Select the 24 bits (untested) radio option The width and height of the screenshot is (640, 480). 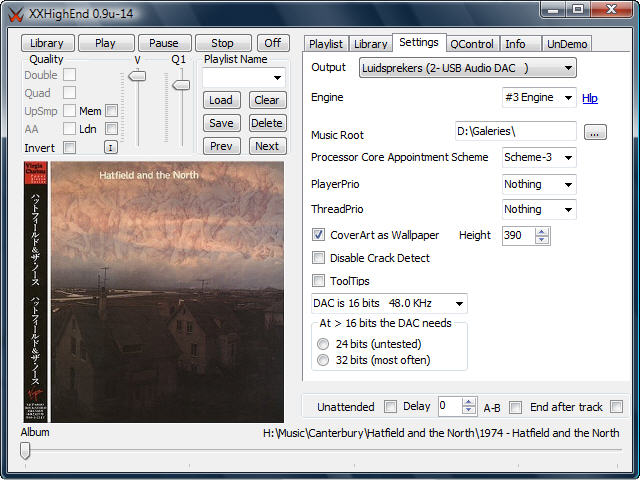pos(323,344)
